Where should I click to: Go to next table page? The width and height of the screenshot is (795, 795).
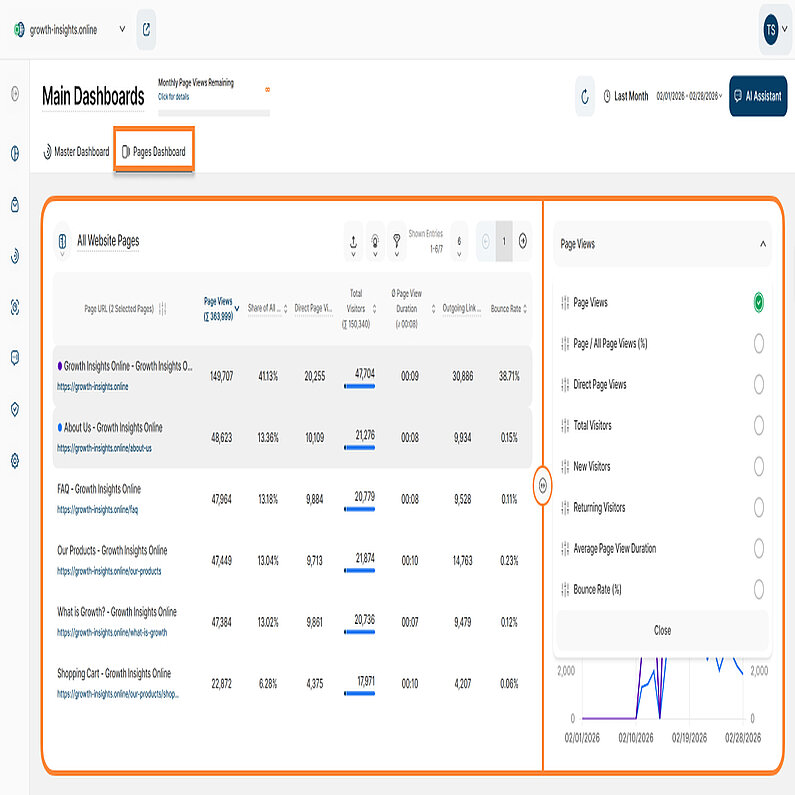click(x=523, y=241)
